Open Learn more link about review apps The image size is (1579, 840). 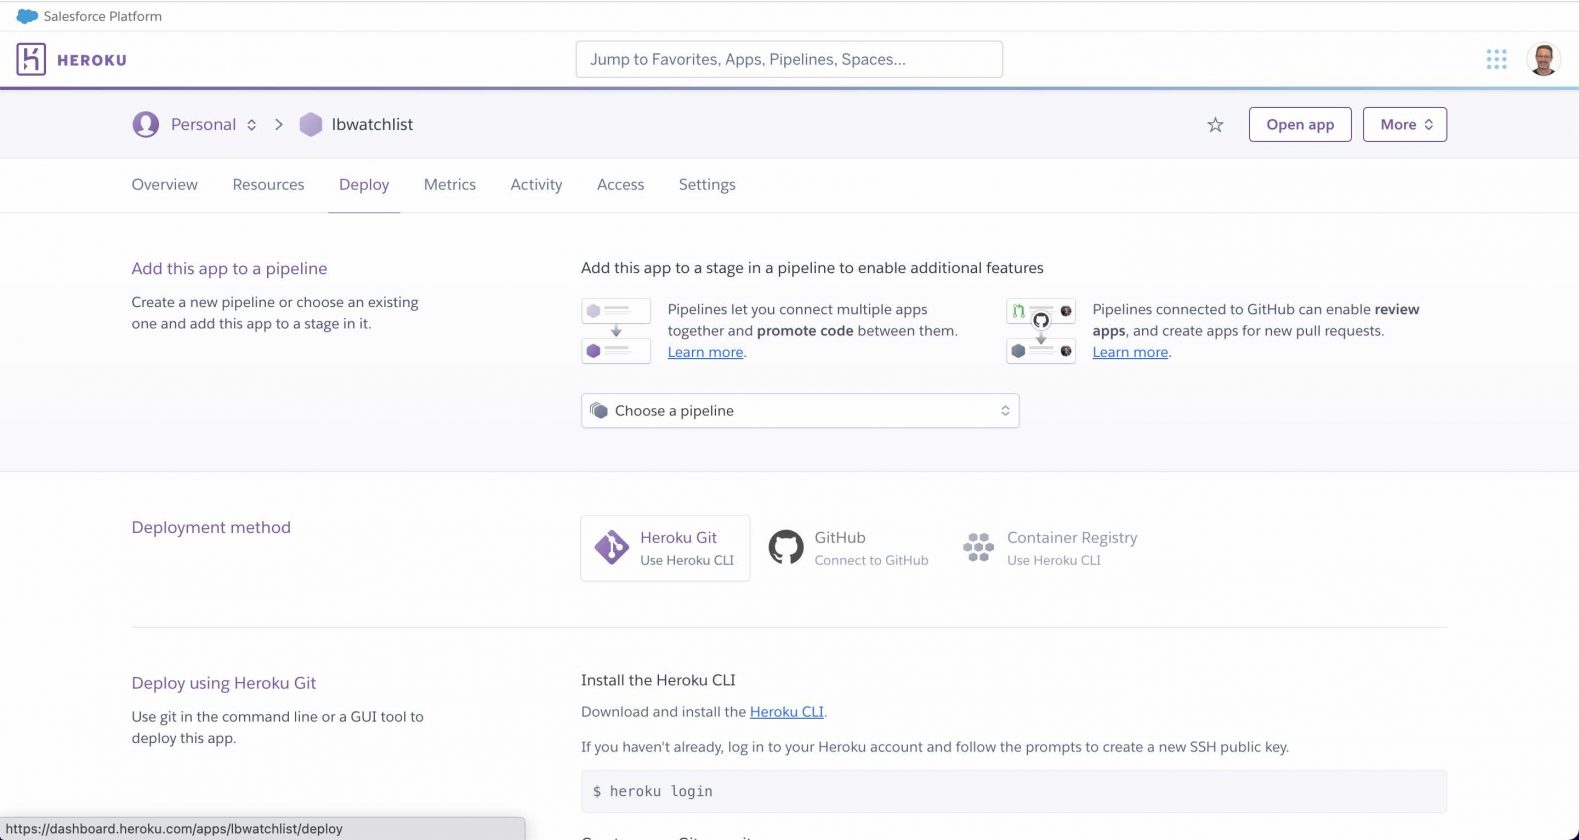point(1130,352)
